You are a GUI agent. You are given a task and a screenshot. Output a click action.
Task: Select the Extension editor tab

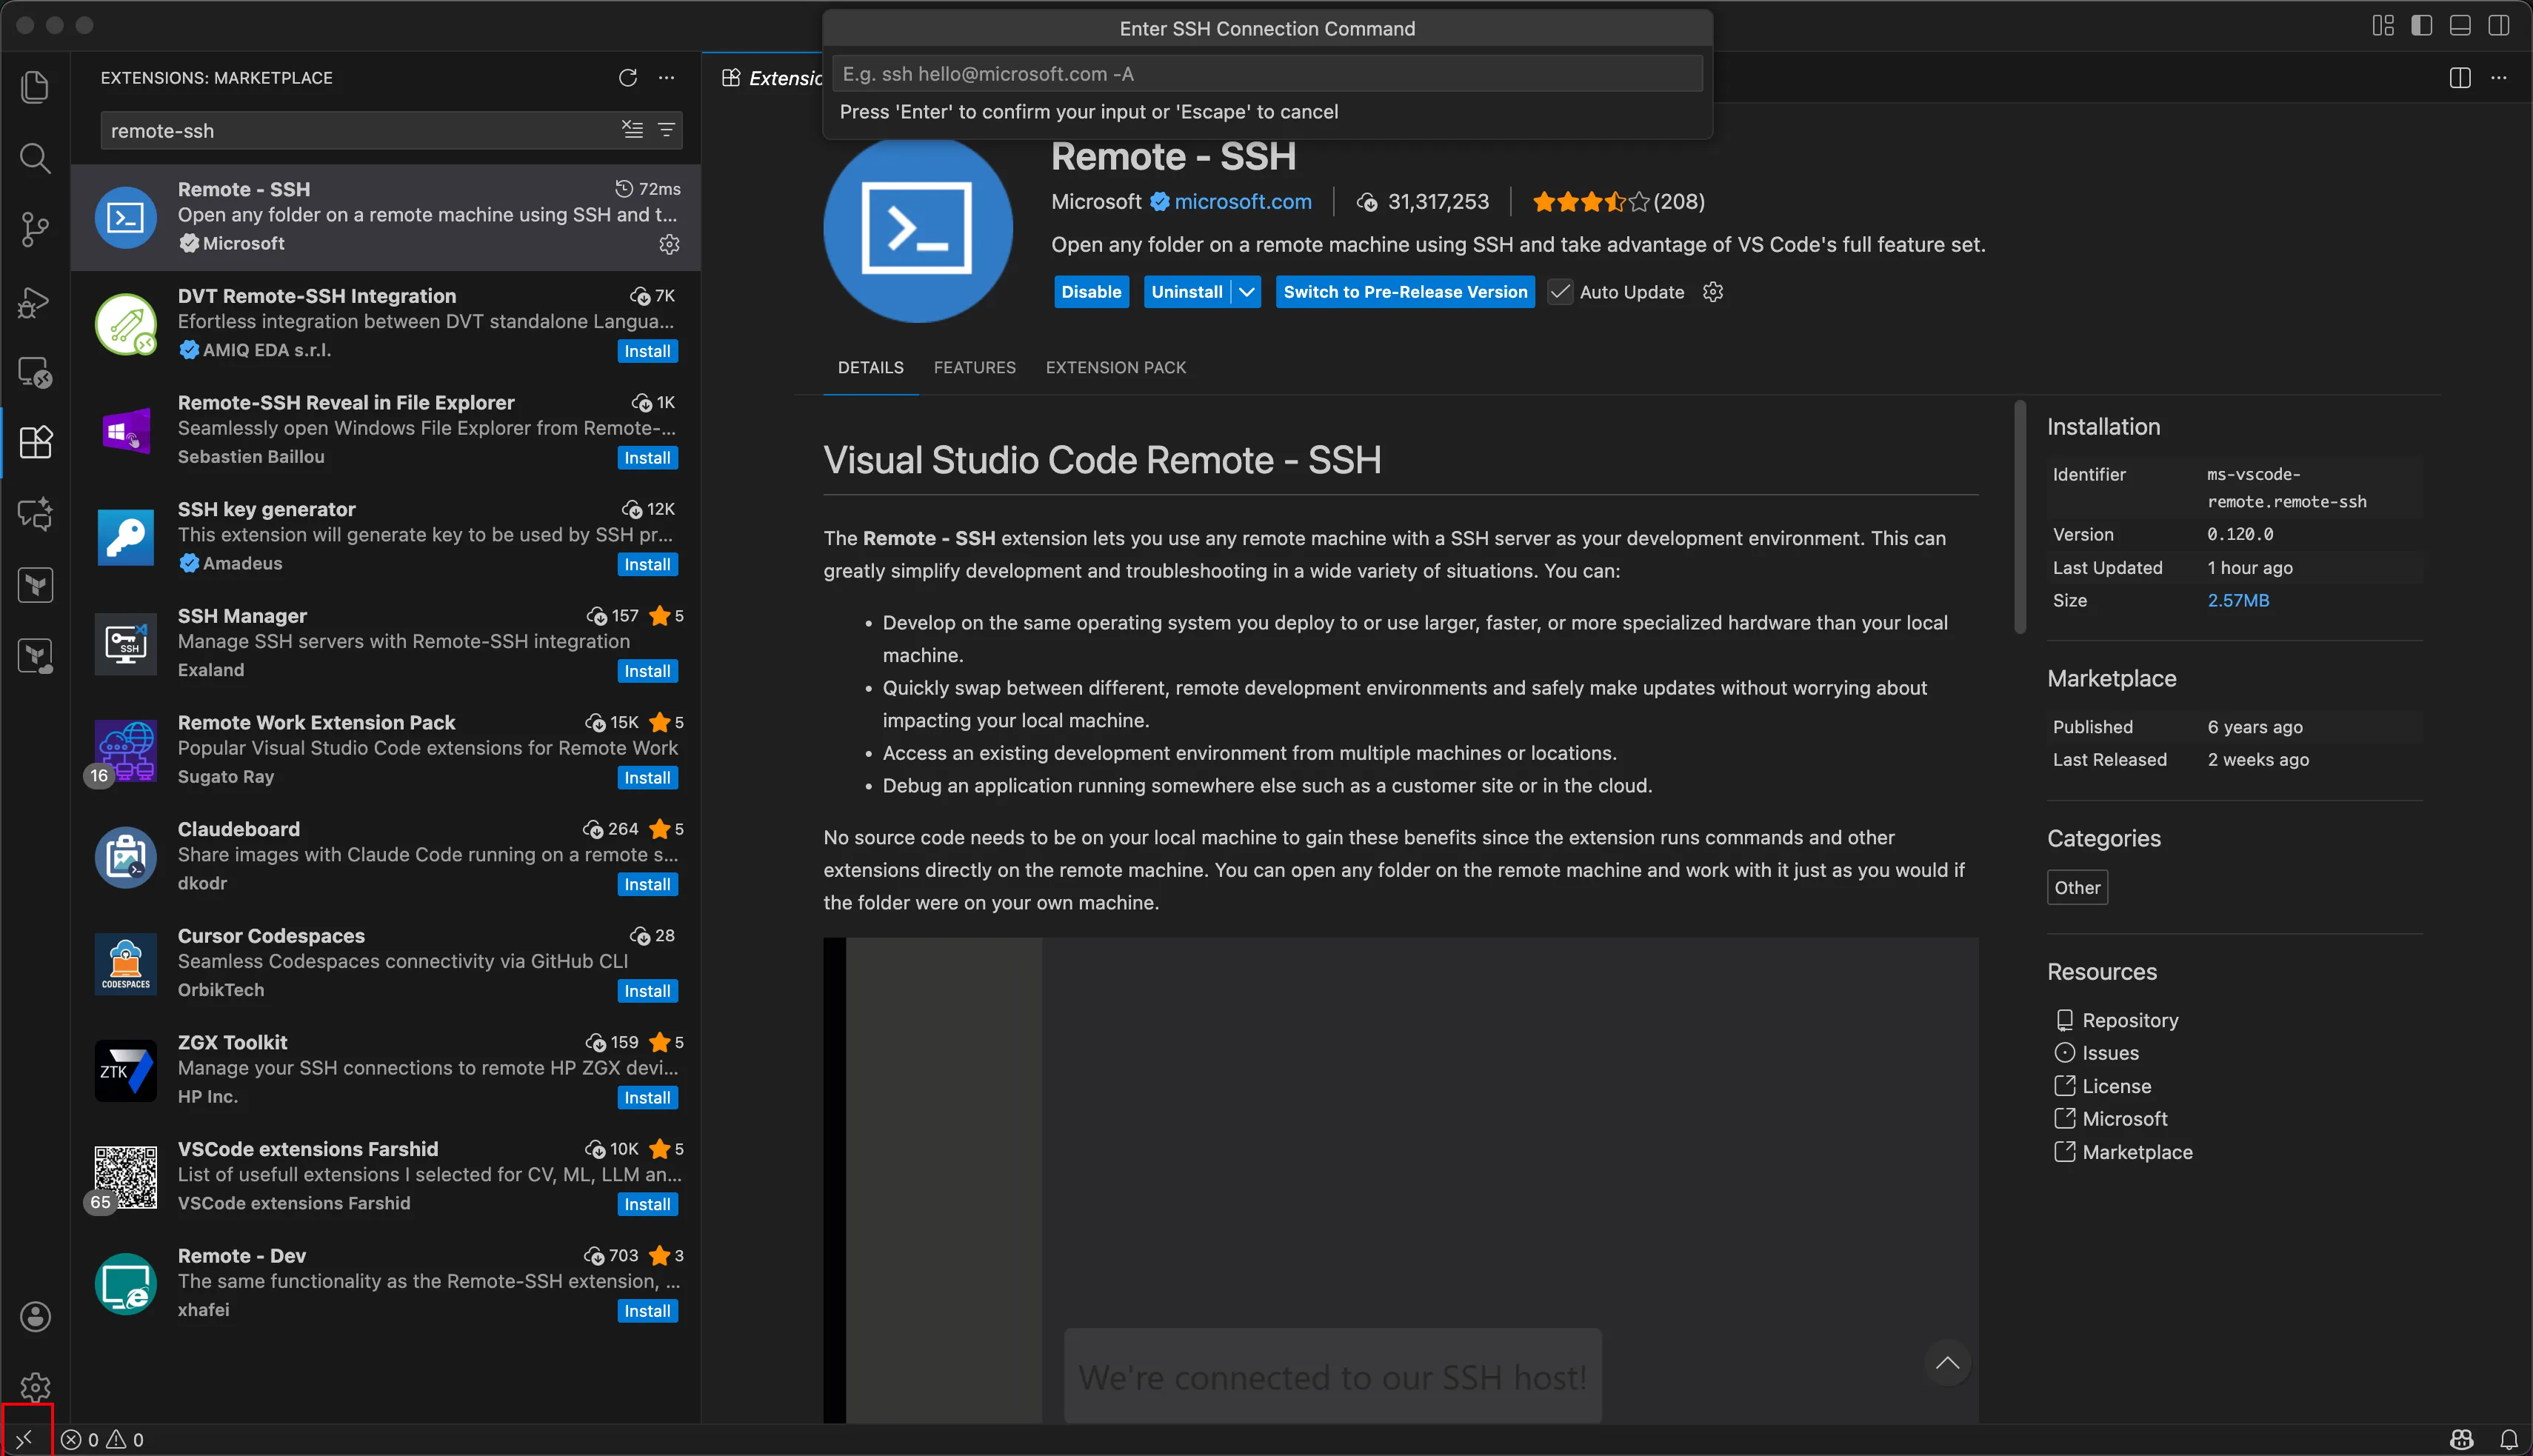[772, 78]
